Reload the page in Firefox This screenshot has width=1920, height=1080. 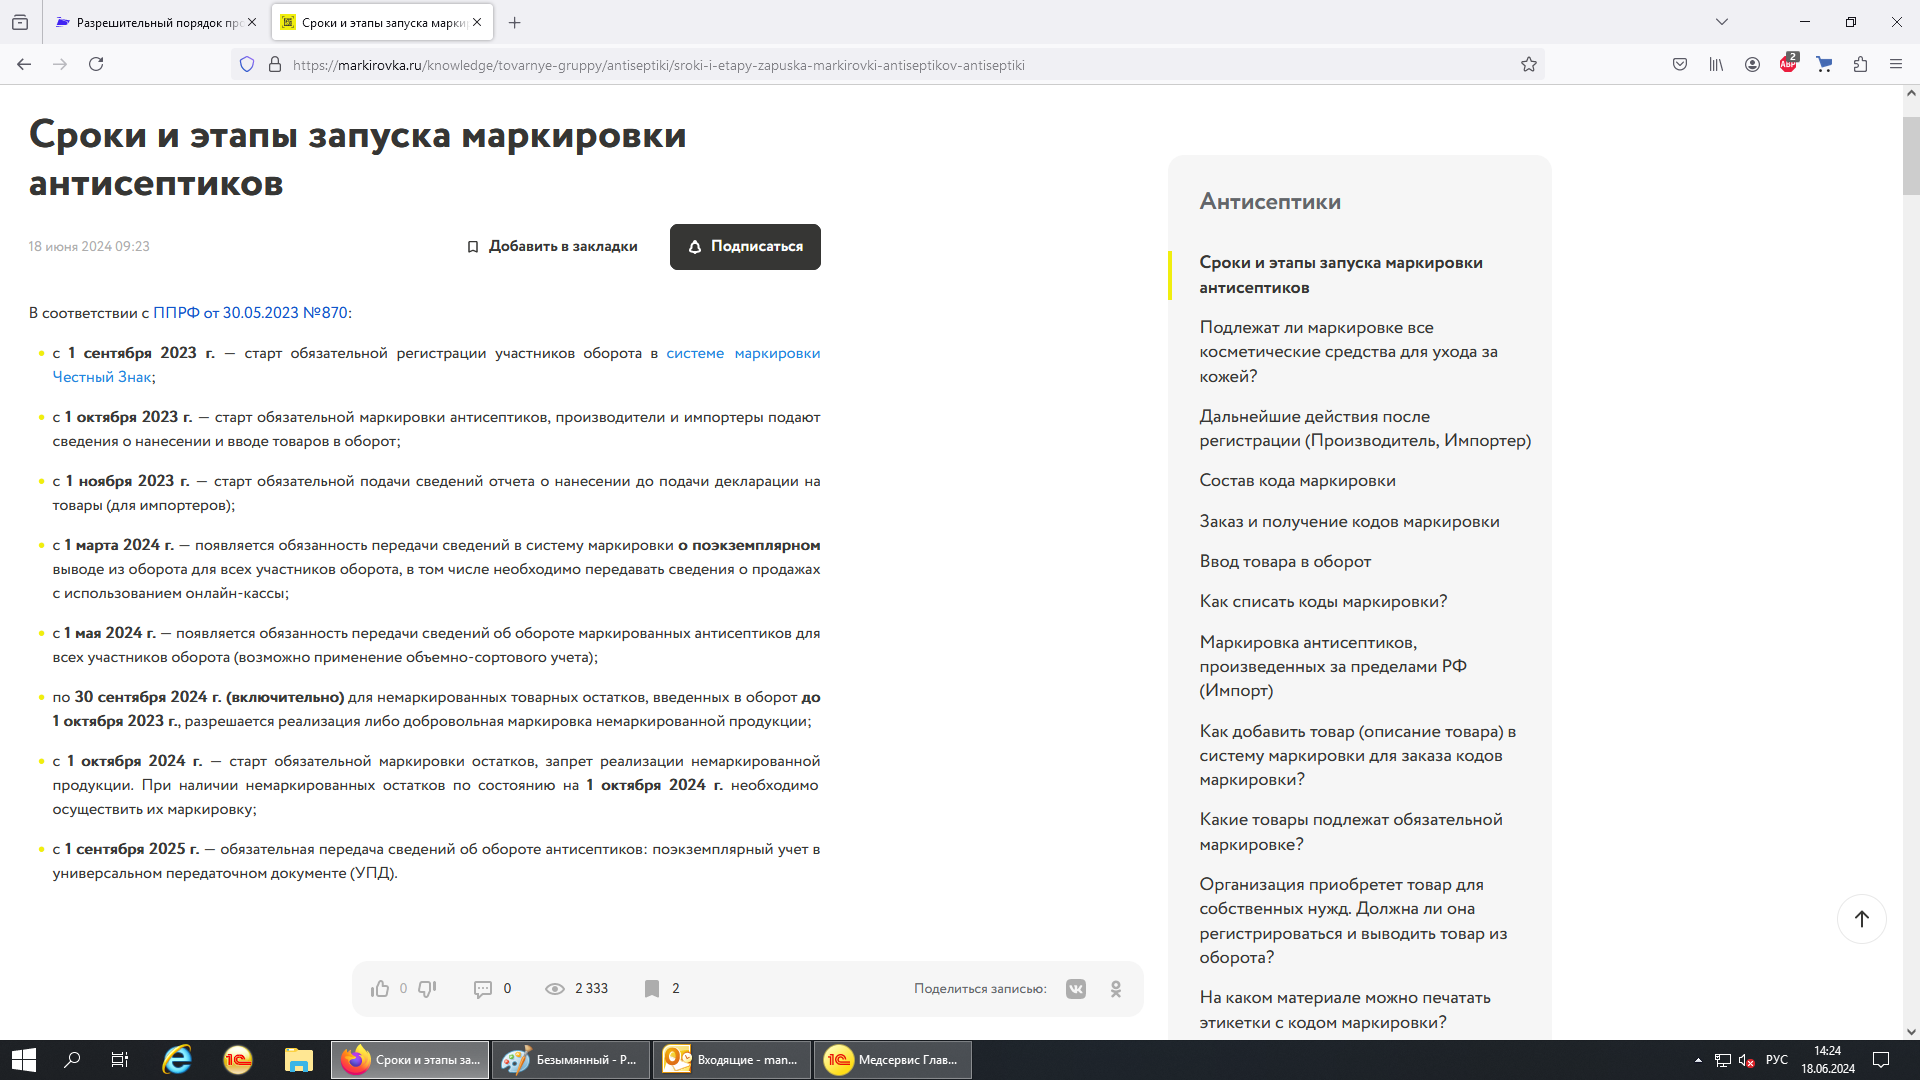[96, 65]
